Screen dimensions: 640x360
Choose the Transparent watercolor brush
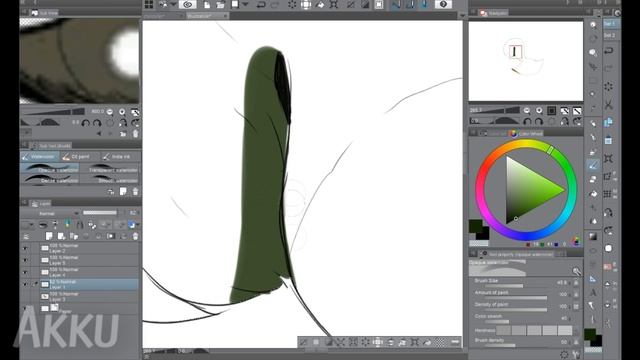point(110,169)
